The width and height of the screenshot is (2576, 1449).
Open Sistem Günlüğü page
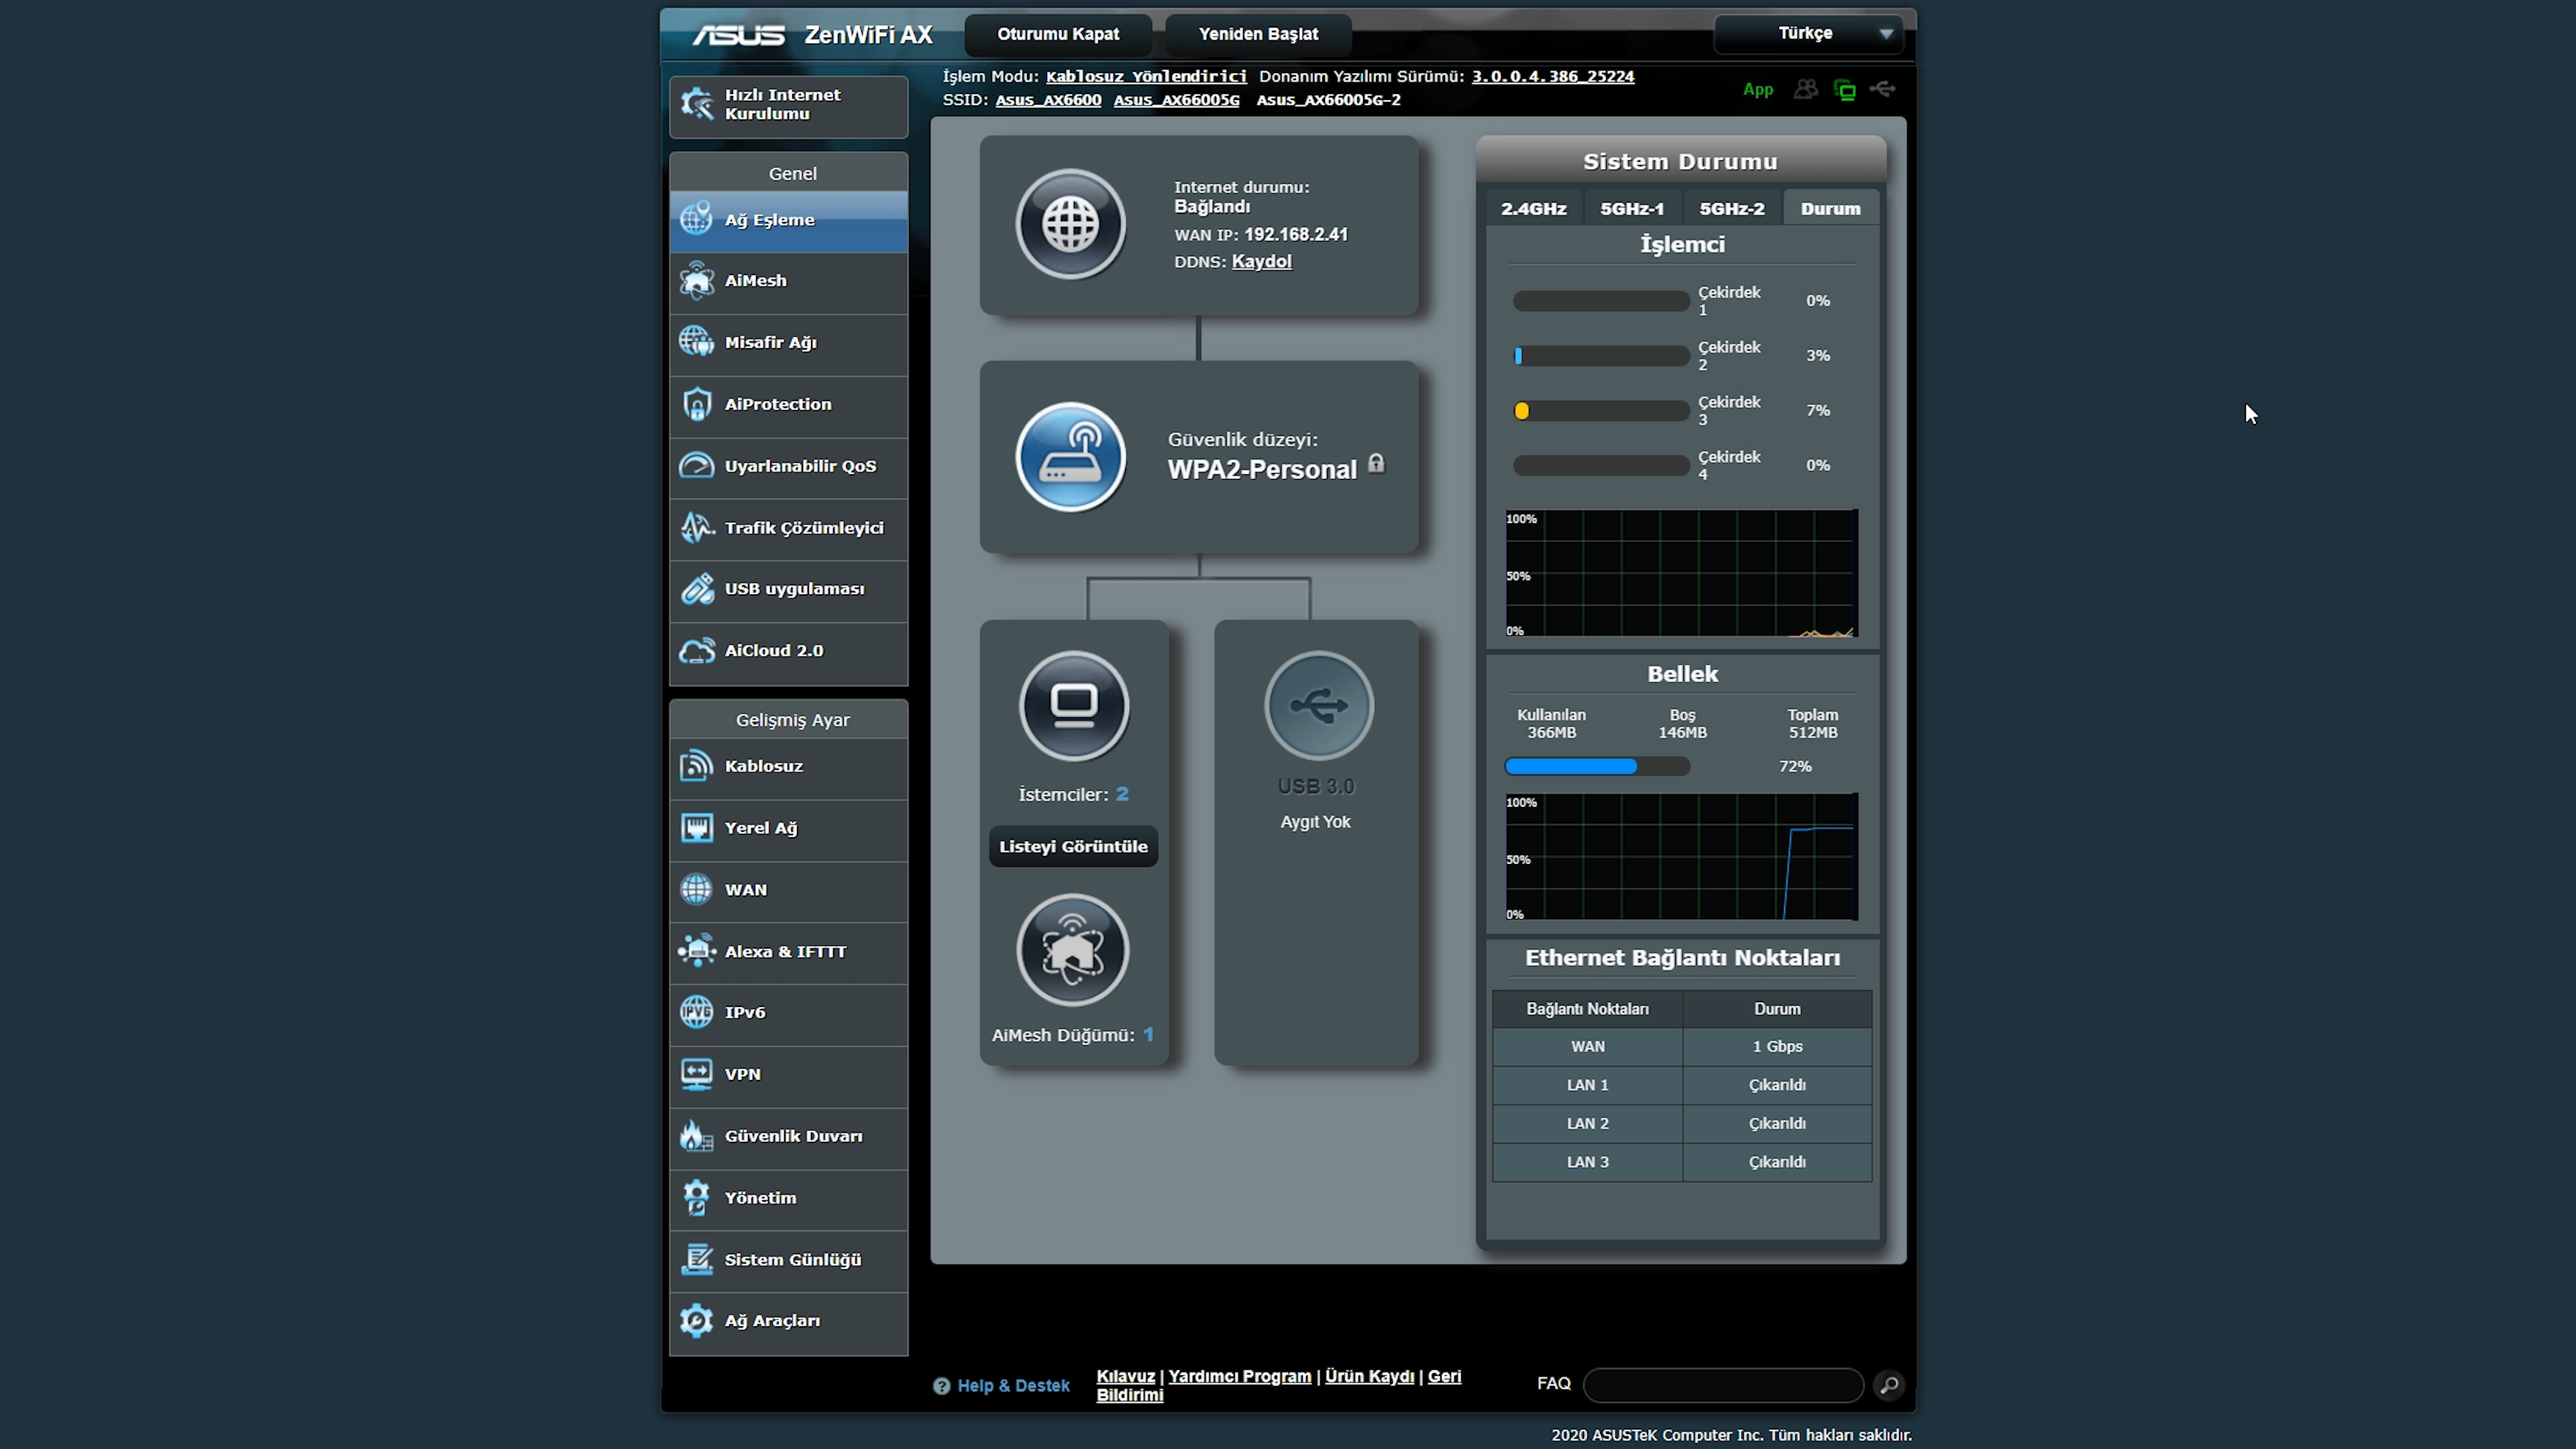pyautogui.click(x=788, y=1261)
